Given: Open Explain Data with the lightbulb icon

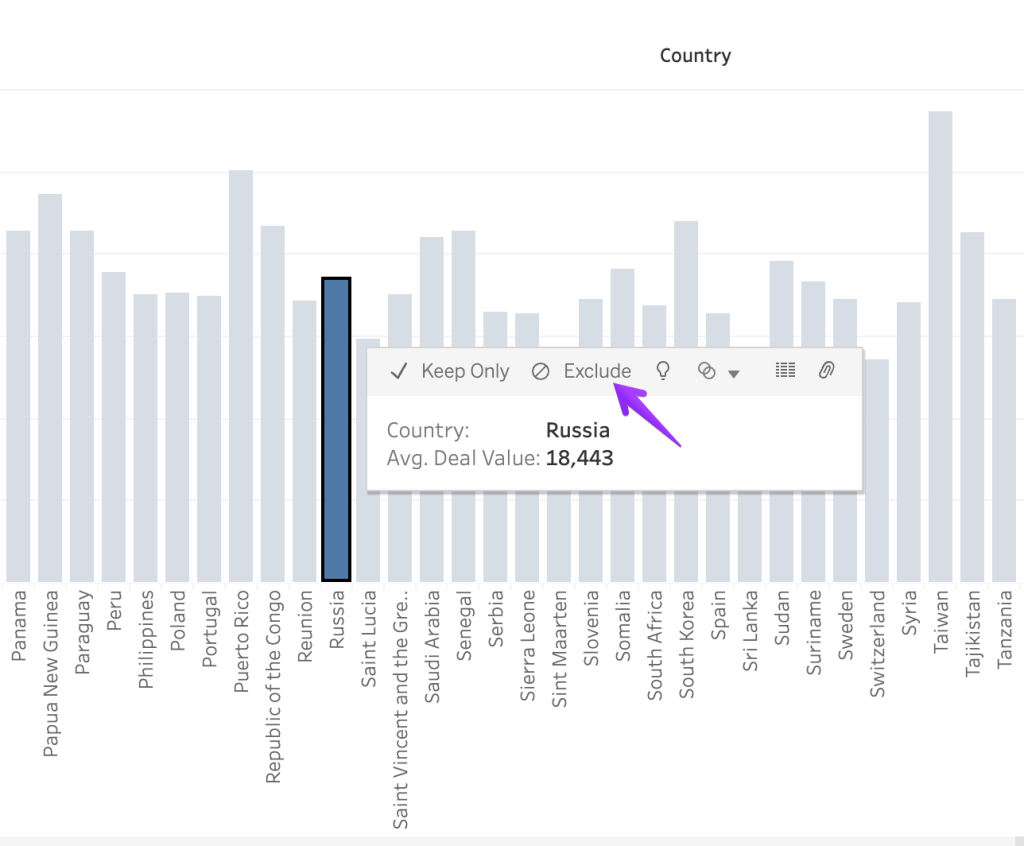Looking at the screenshot, I should (662, 371).
